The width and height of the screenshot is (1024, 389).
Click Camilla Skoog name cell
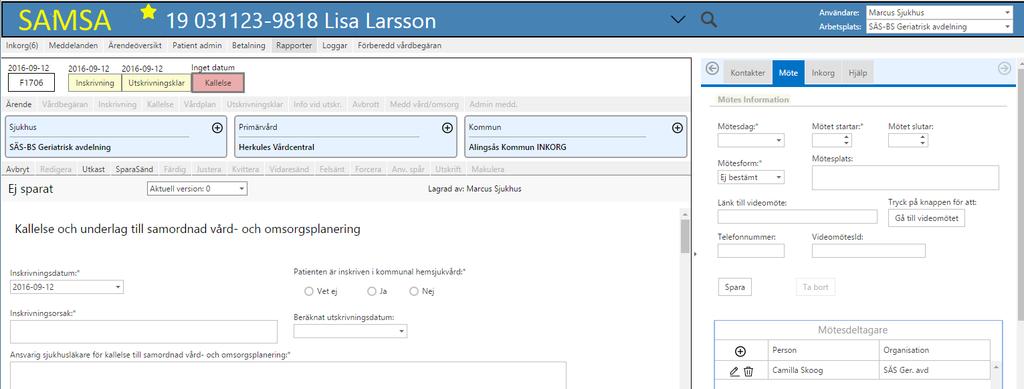pos(823,371)
